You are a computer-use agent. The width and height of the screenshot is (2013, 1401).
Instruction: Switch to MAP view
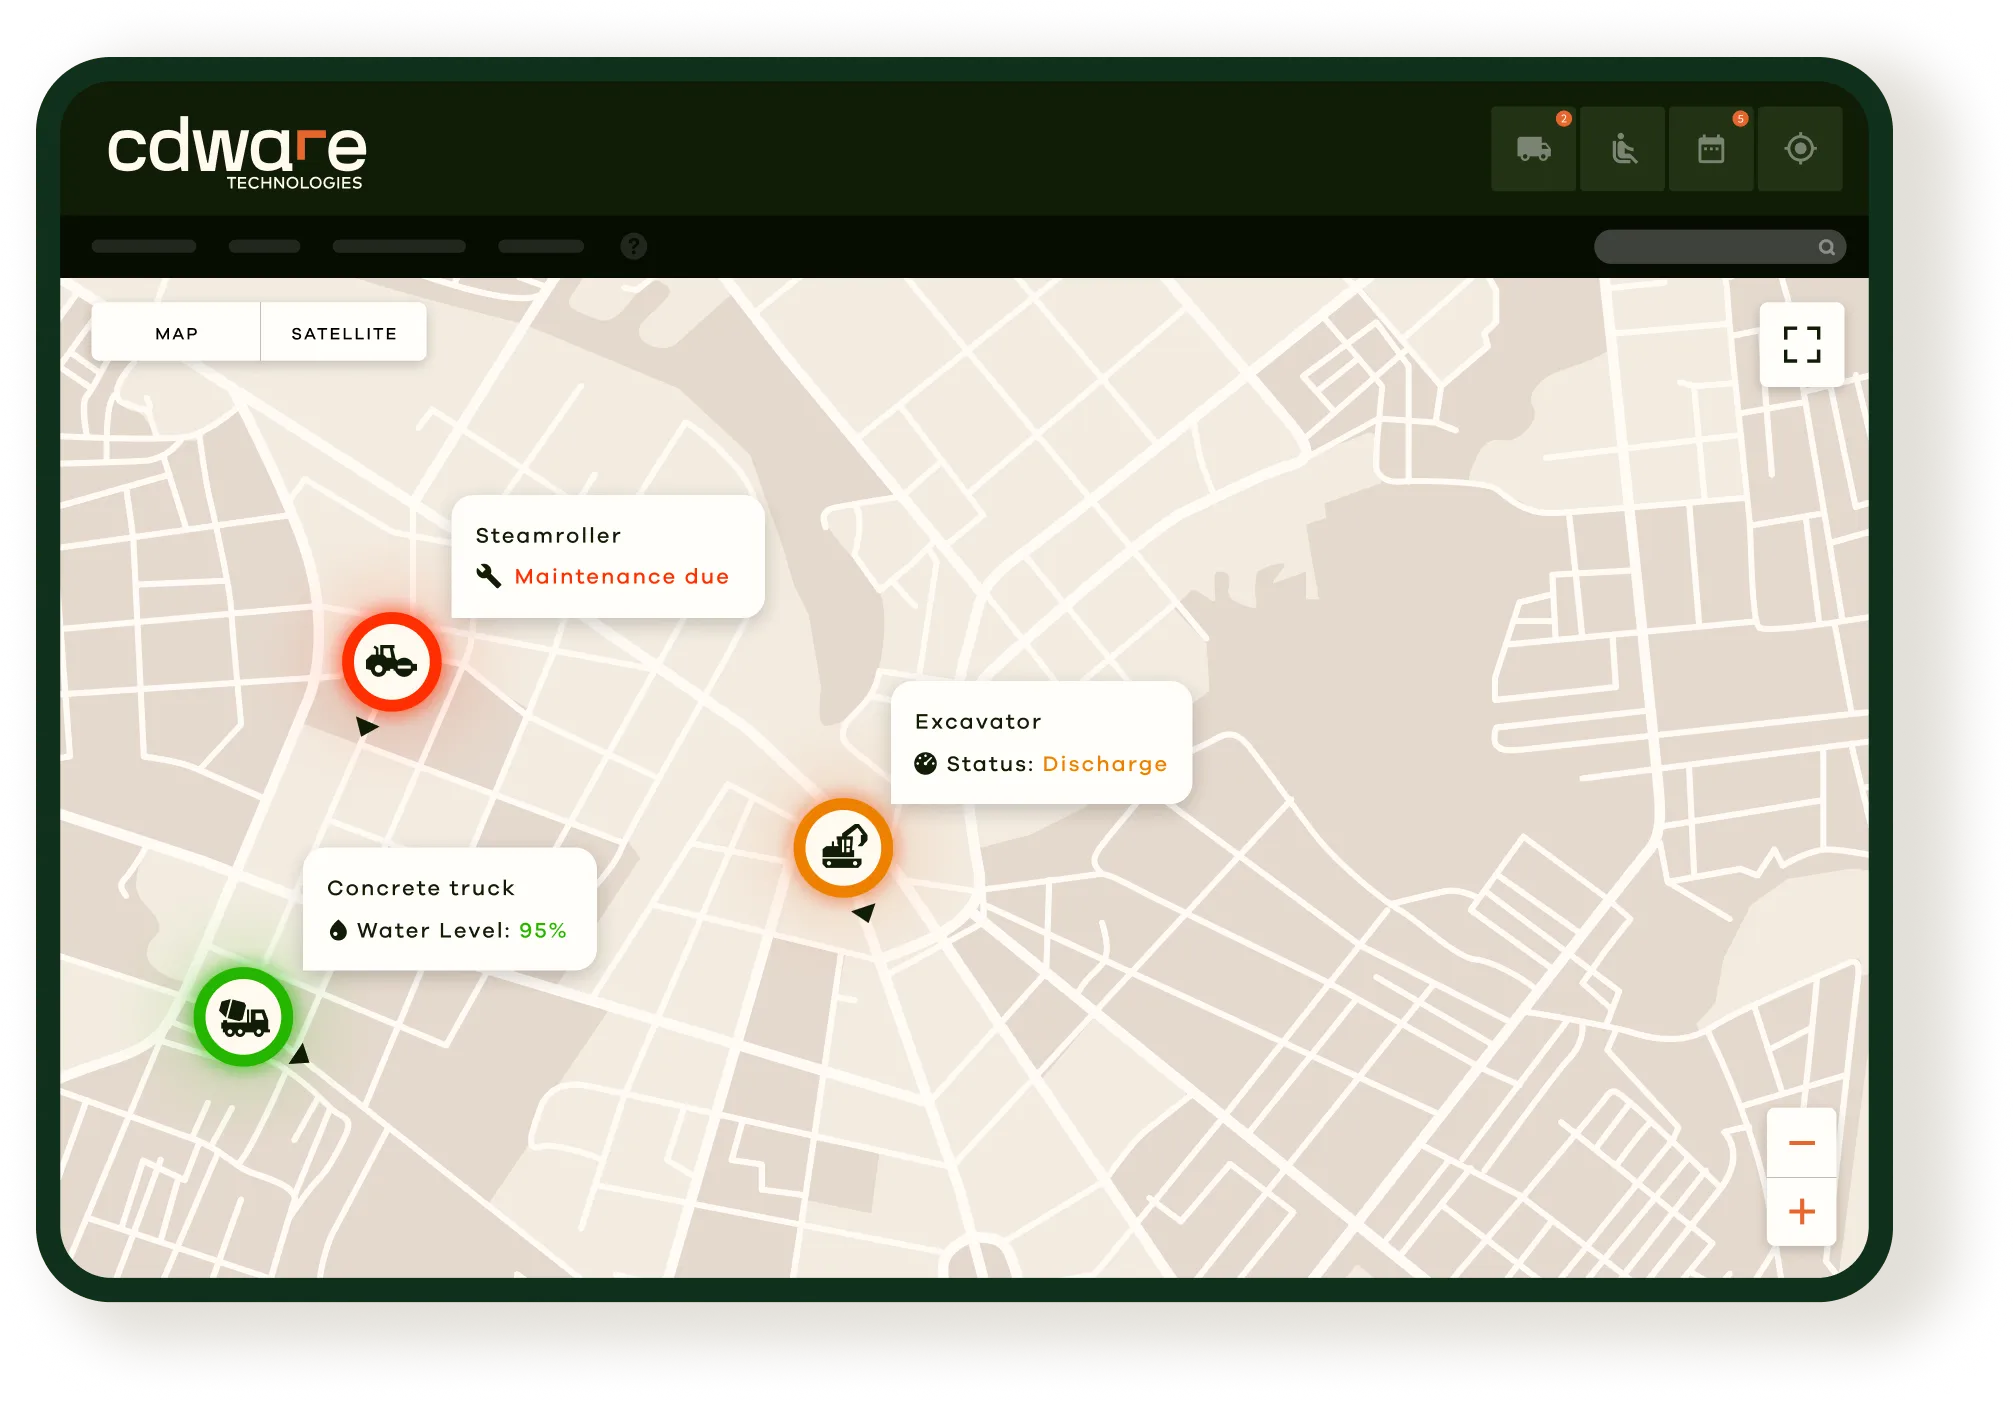pos(176,333)
